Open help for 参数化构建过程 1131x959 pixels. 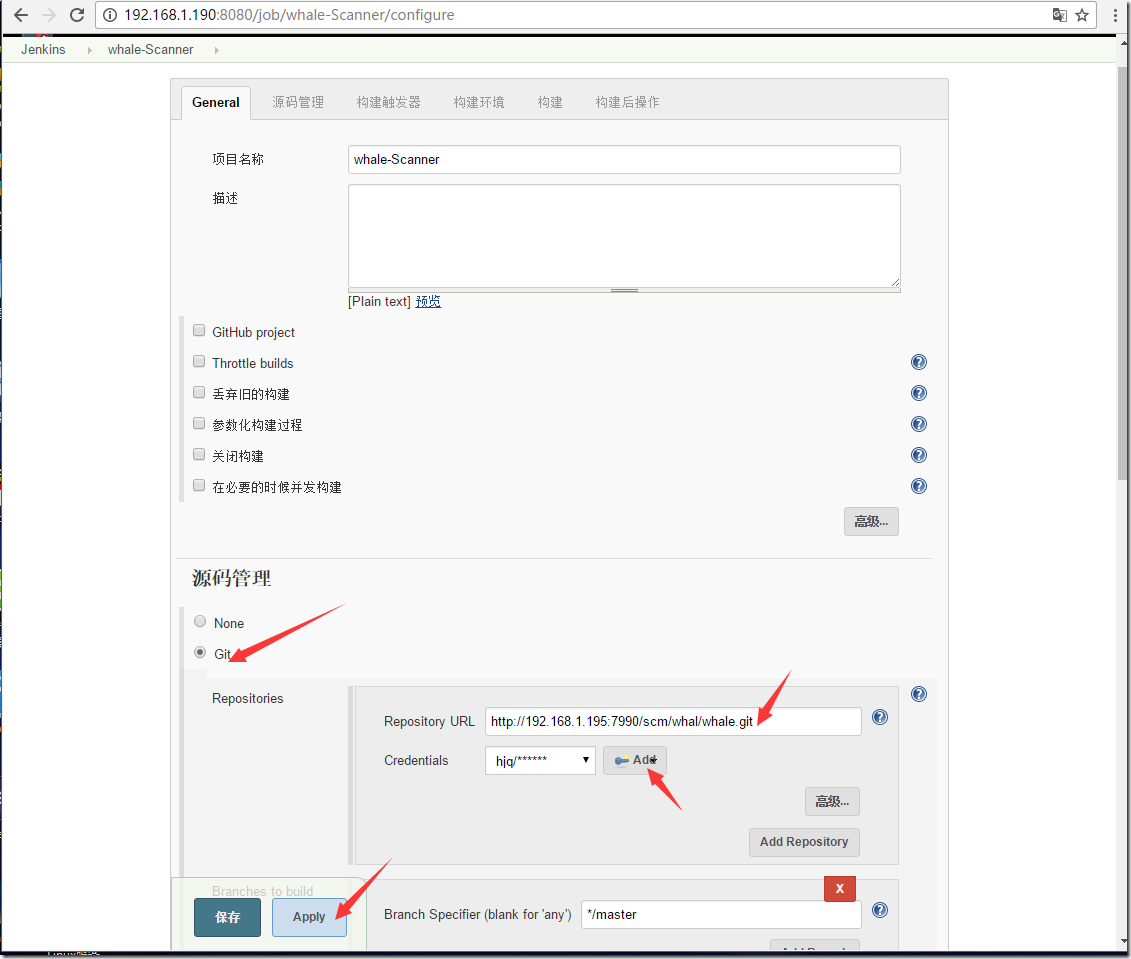coord(918,424)
